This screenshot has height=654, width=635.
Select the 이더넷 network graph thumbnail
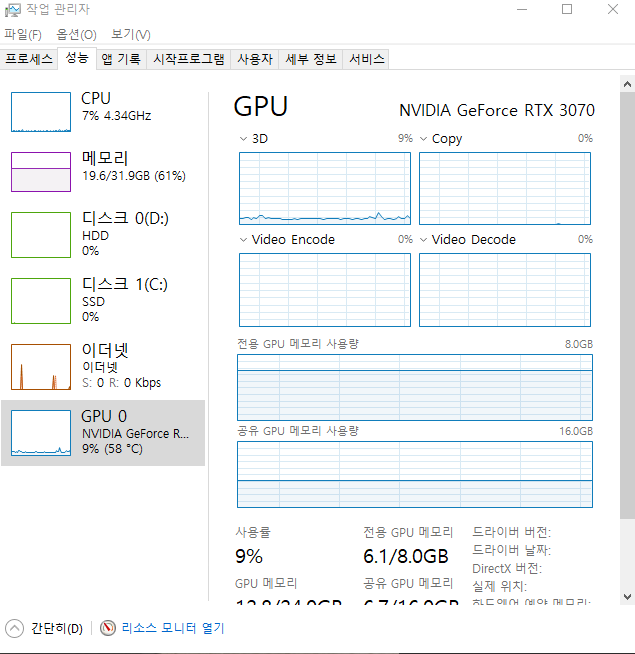tap(41, 367)
